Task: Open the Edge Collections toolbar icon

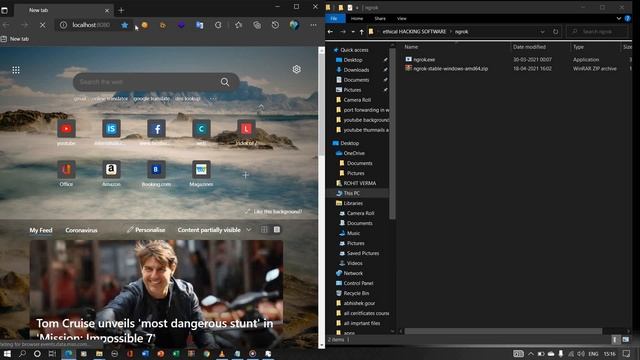Action: coord(257,25)
